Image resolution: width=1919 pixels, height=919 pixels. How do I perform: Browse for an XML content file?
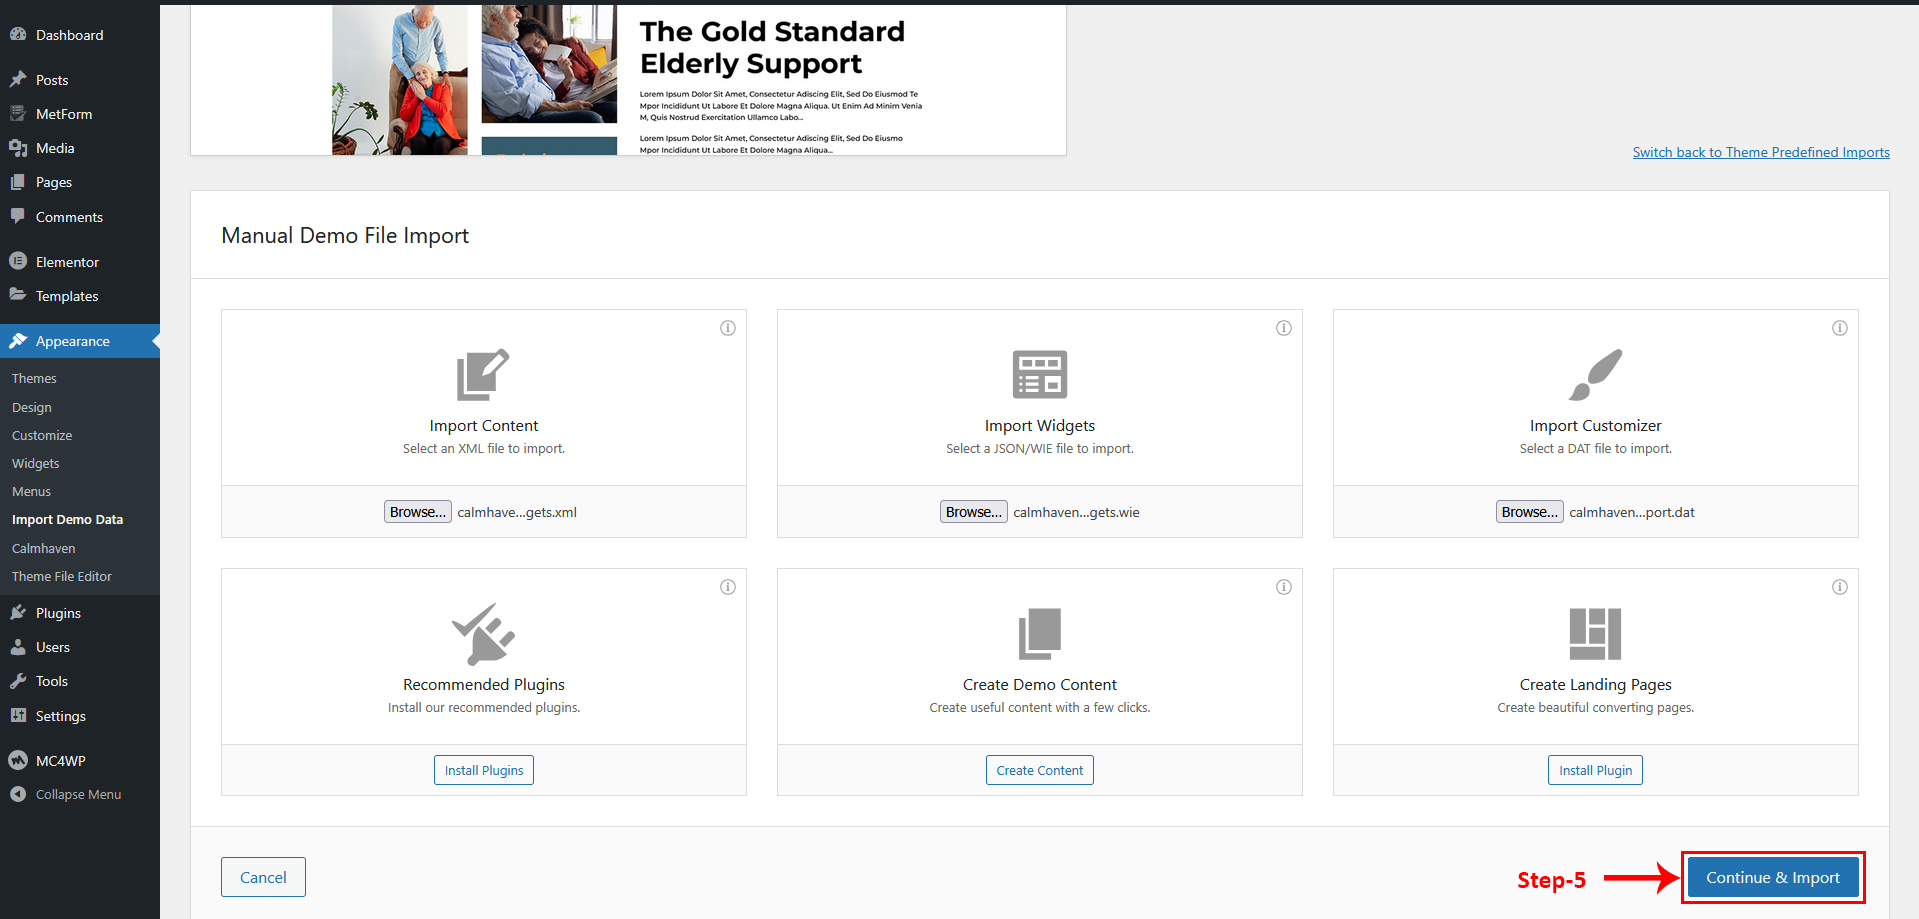pos(418,512)
